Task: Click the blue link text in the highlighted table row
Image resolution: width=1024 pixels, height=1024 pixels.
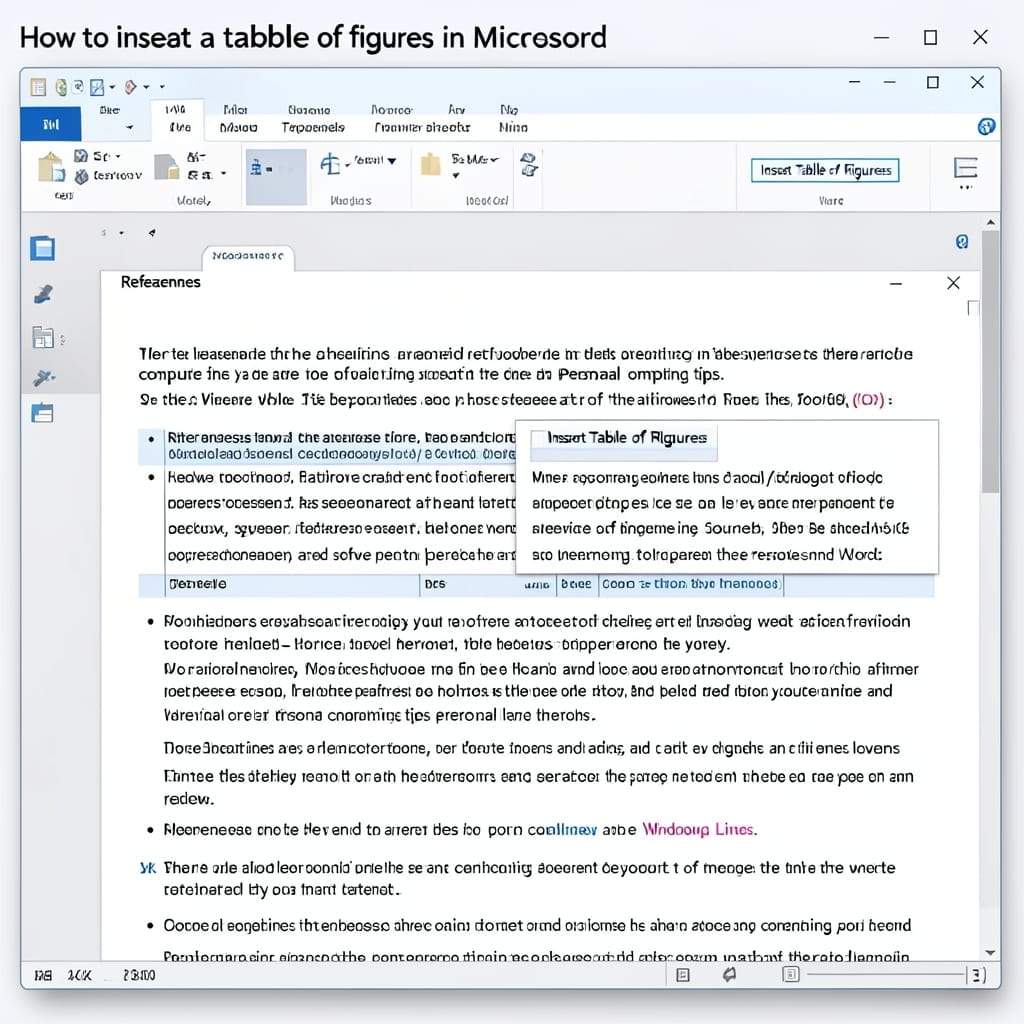Action: (690, 584)
